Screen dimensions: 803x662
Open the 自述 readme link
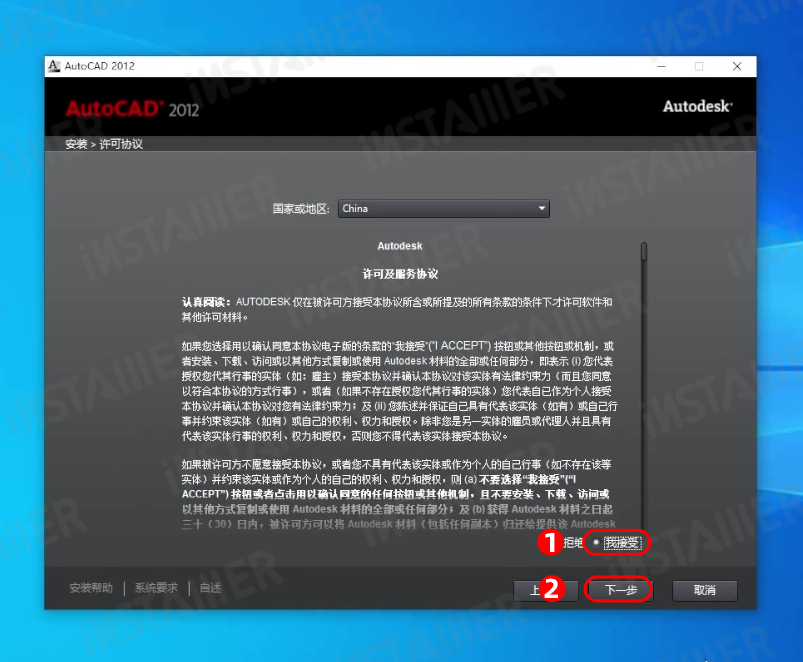(x=210, y=588)
